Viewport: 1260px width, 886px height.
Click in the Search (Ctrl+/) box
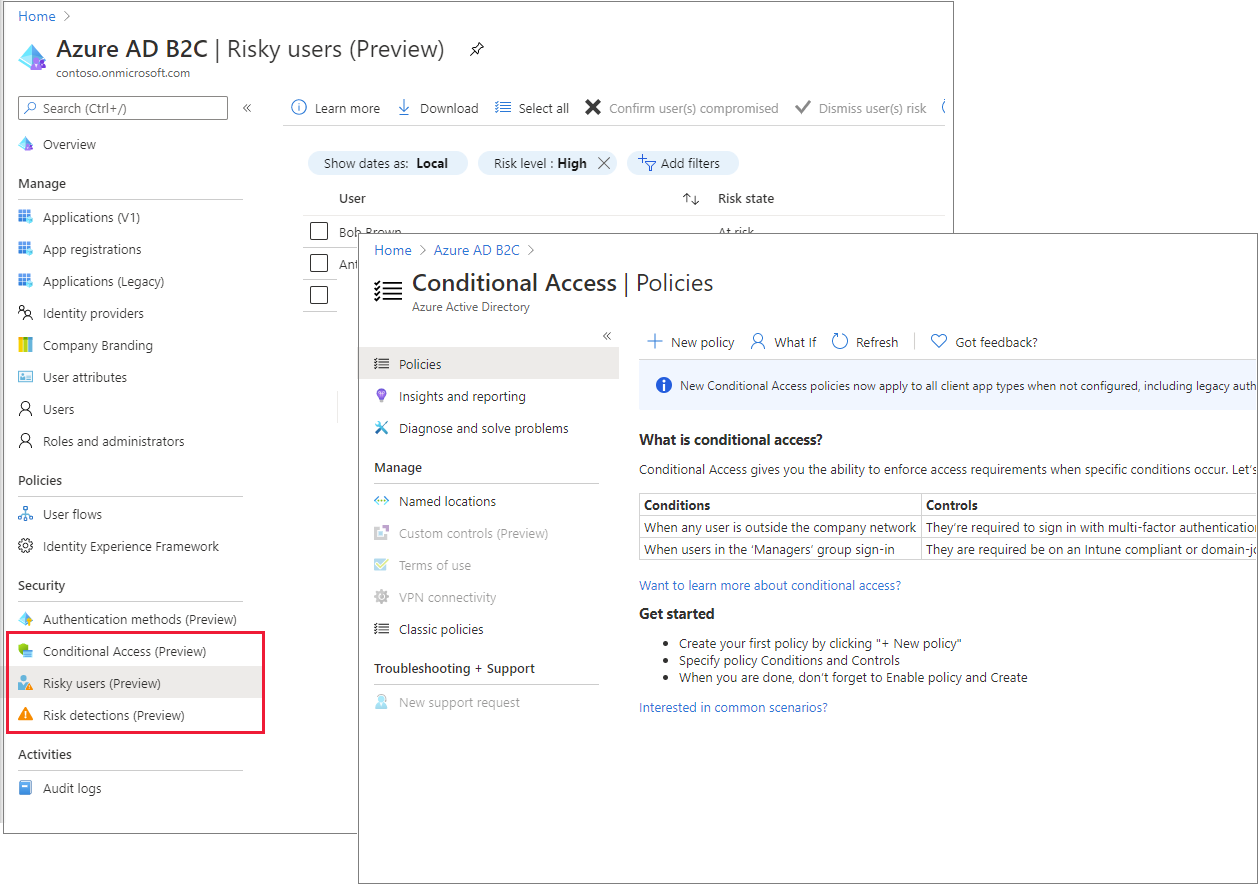pyautogui.click(x=123, y=108)
